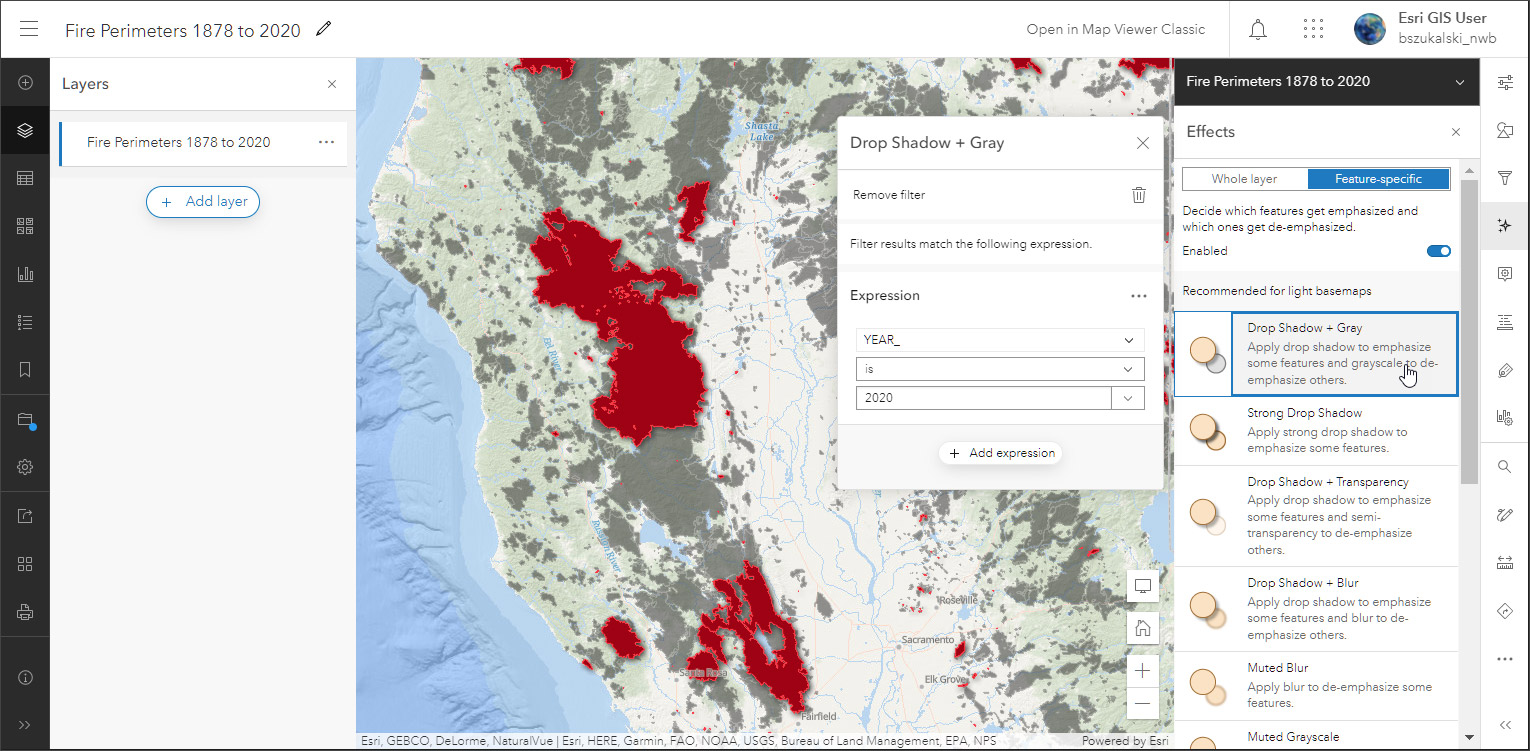Click Remove filter
The height and width of the screenshot is (751, 1530).
pos(889,195)
